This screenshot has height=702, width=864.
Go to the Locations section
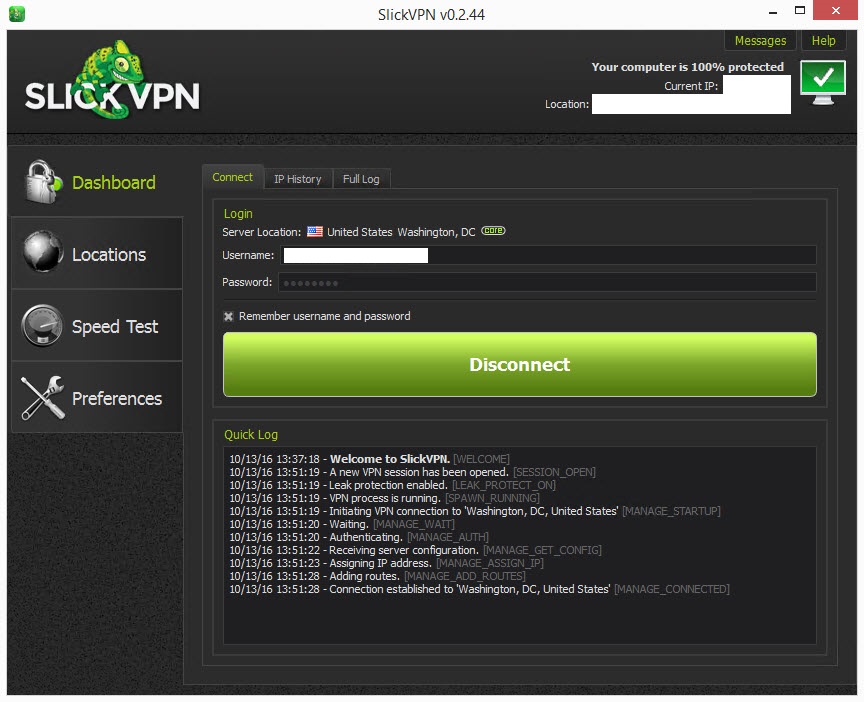click(x=97, y=253)
